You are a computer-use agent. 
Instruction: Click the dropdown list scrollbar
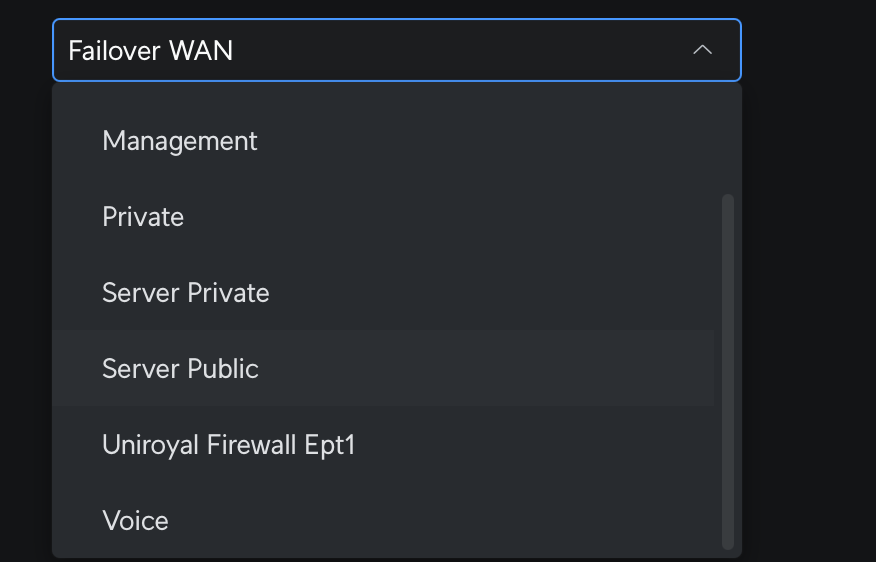728,371
